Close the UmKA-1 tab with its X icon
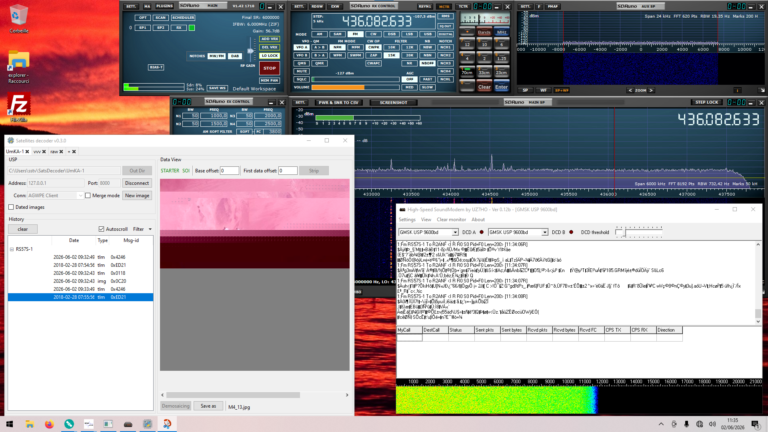 tap(27, 152)
